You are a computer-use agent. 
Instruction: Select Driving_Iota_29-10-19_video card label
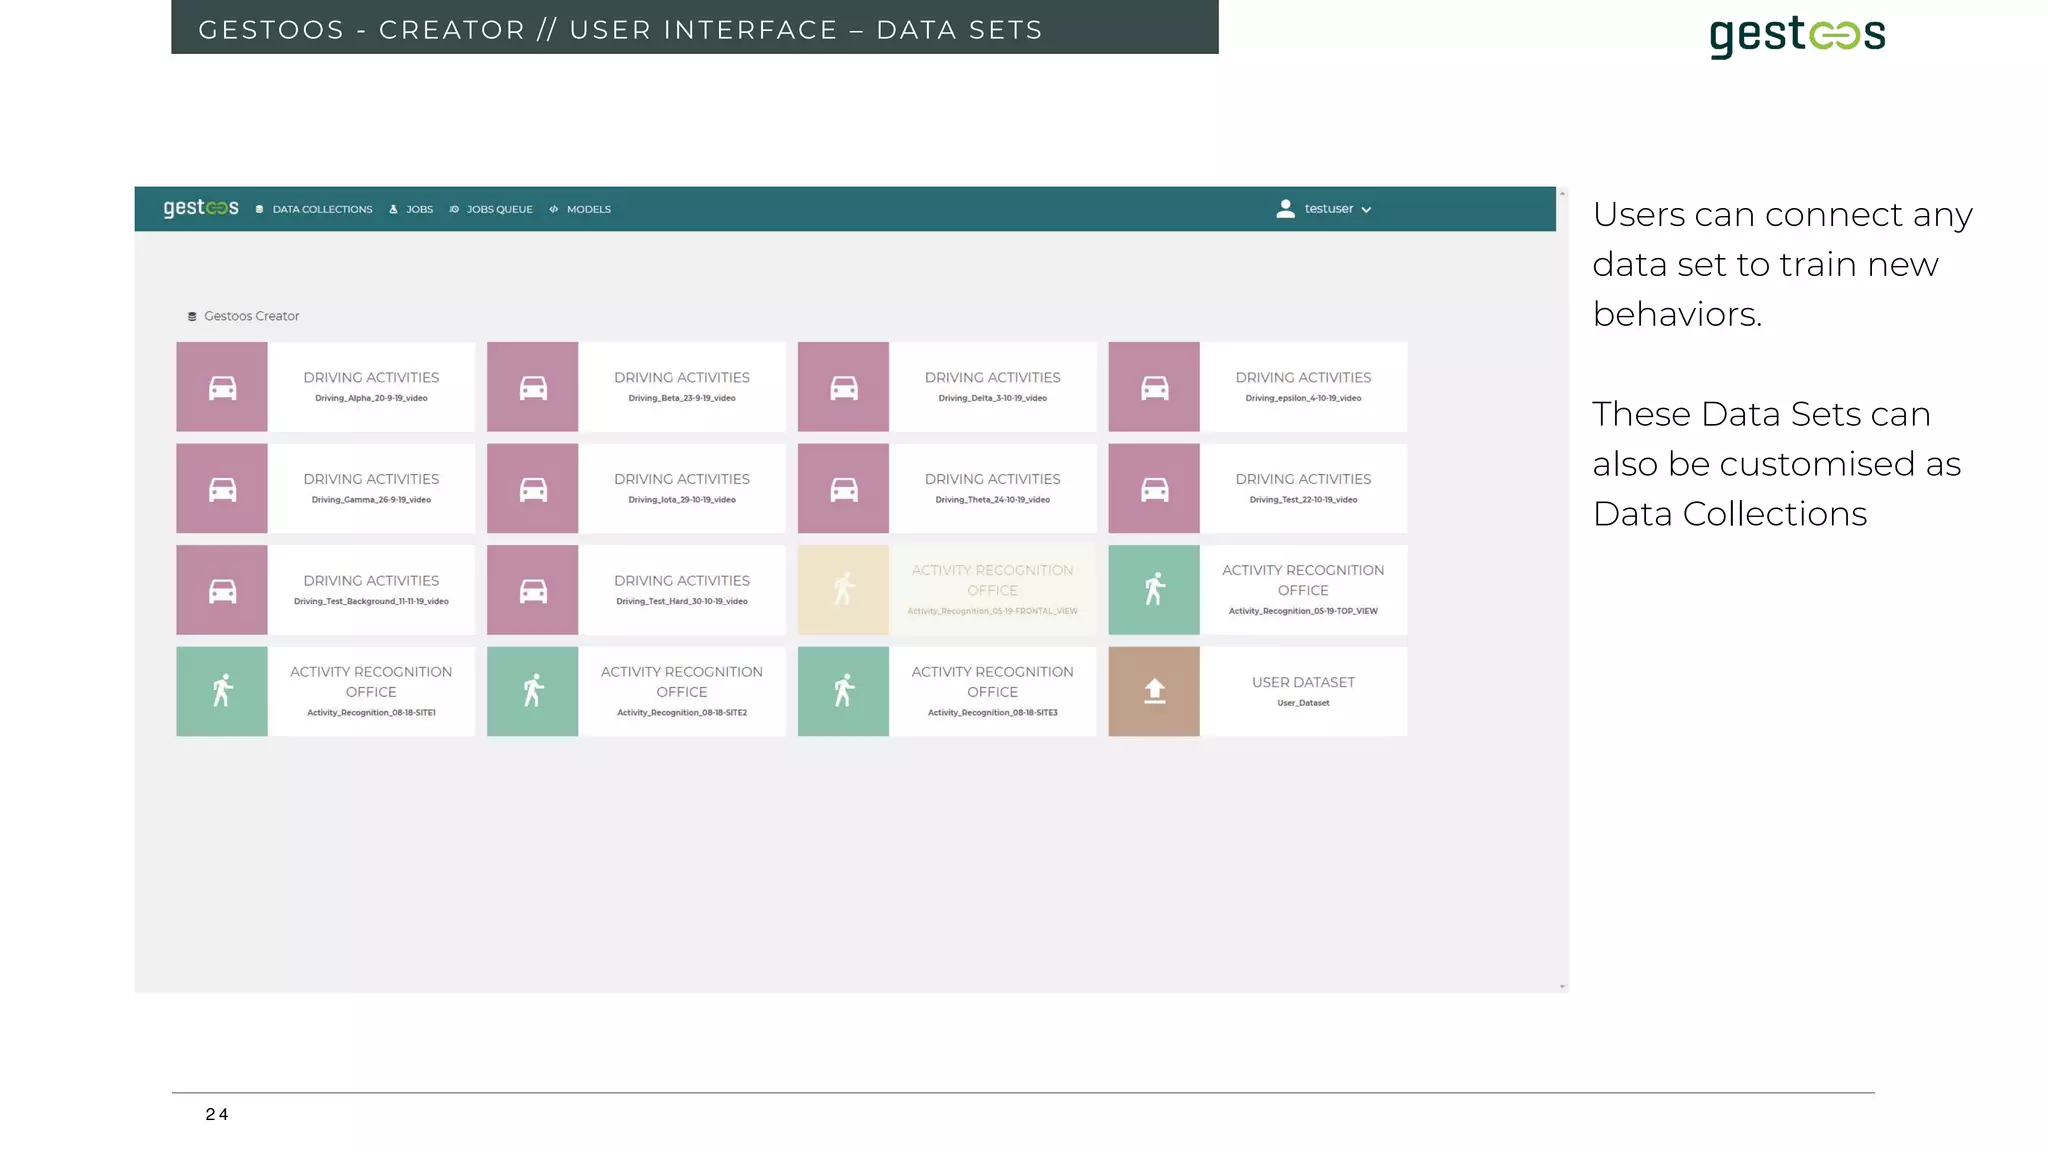682,500
